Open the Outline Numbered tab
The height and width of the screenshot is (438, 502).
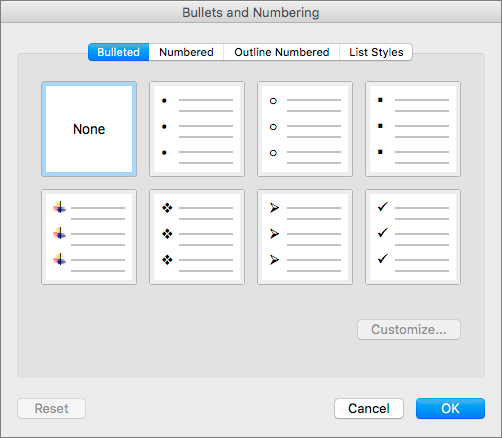pyautogui.click(x=282, y=52)
